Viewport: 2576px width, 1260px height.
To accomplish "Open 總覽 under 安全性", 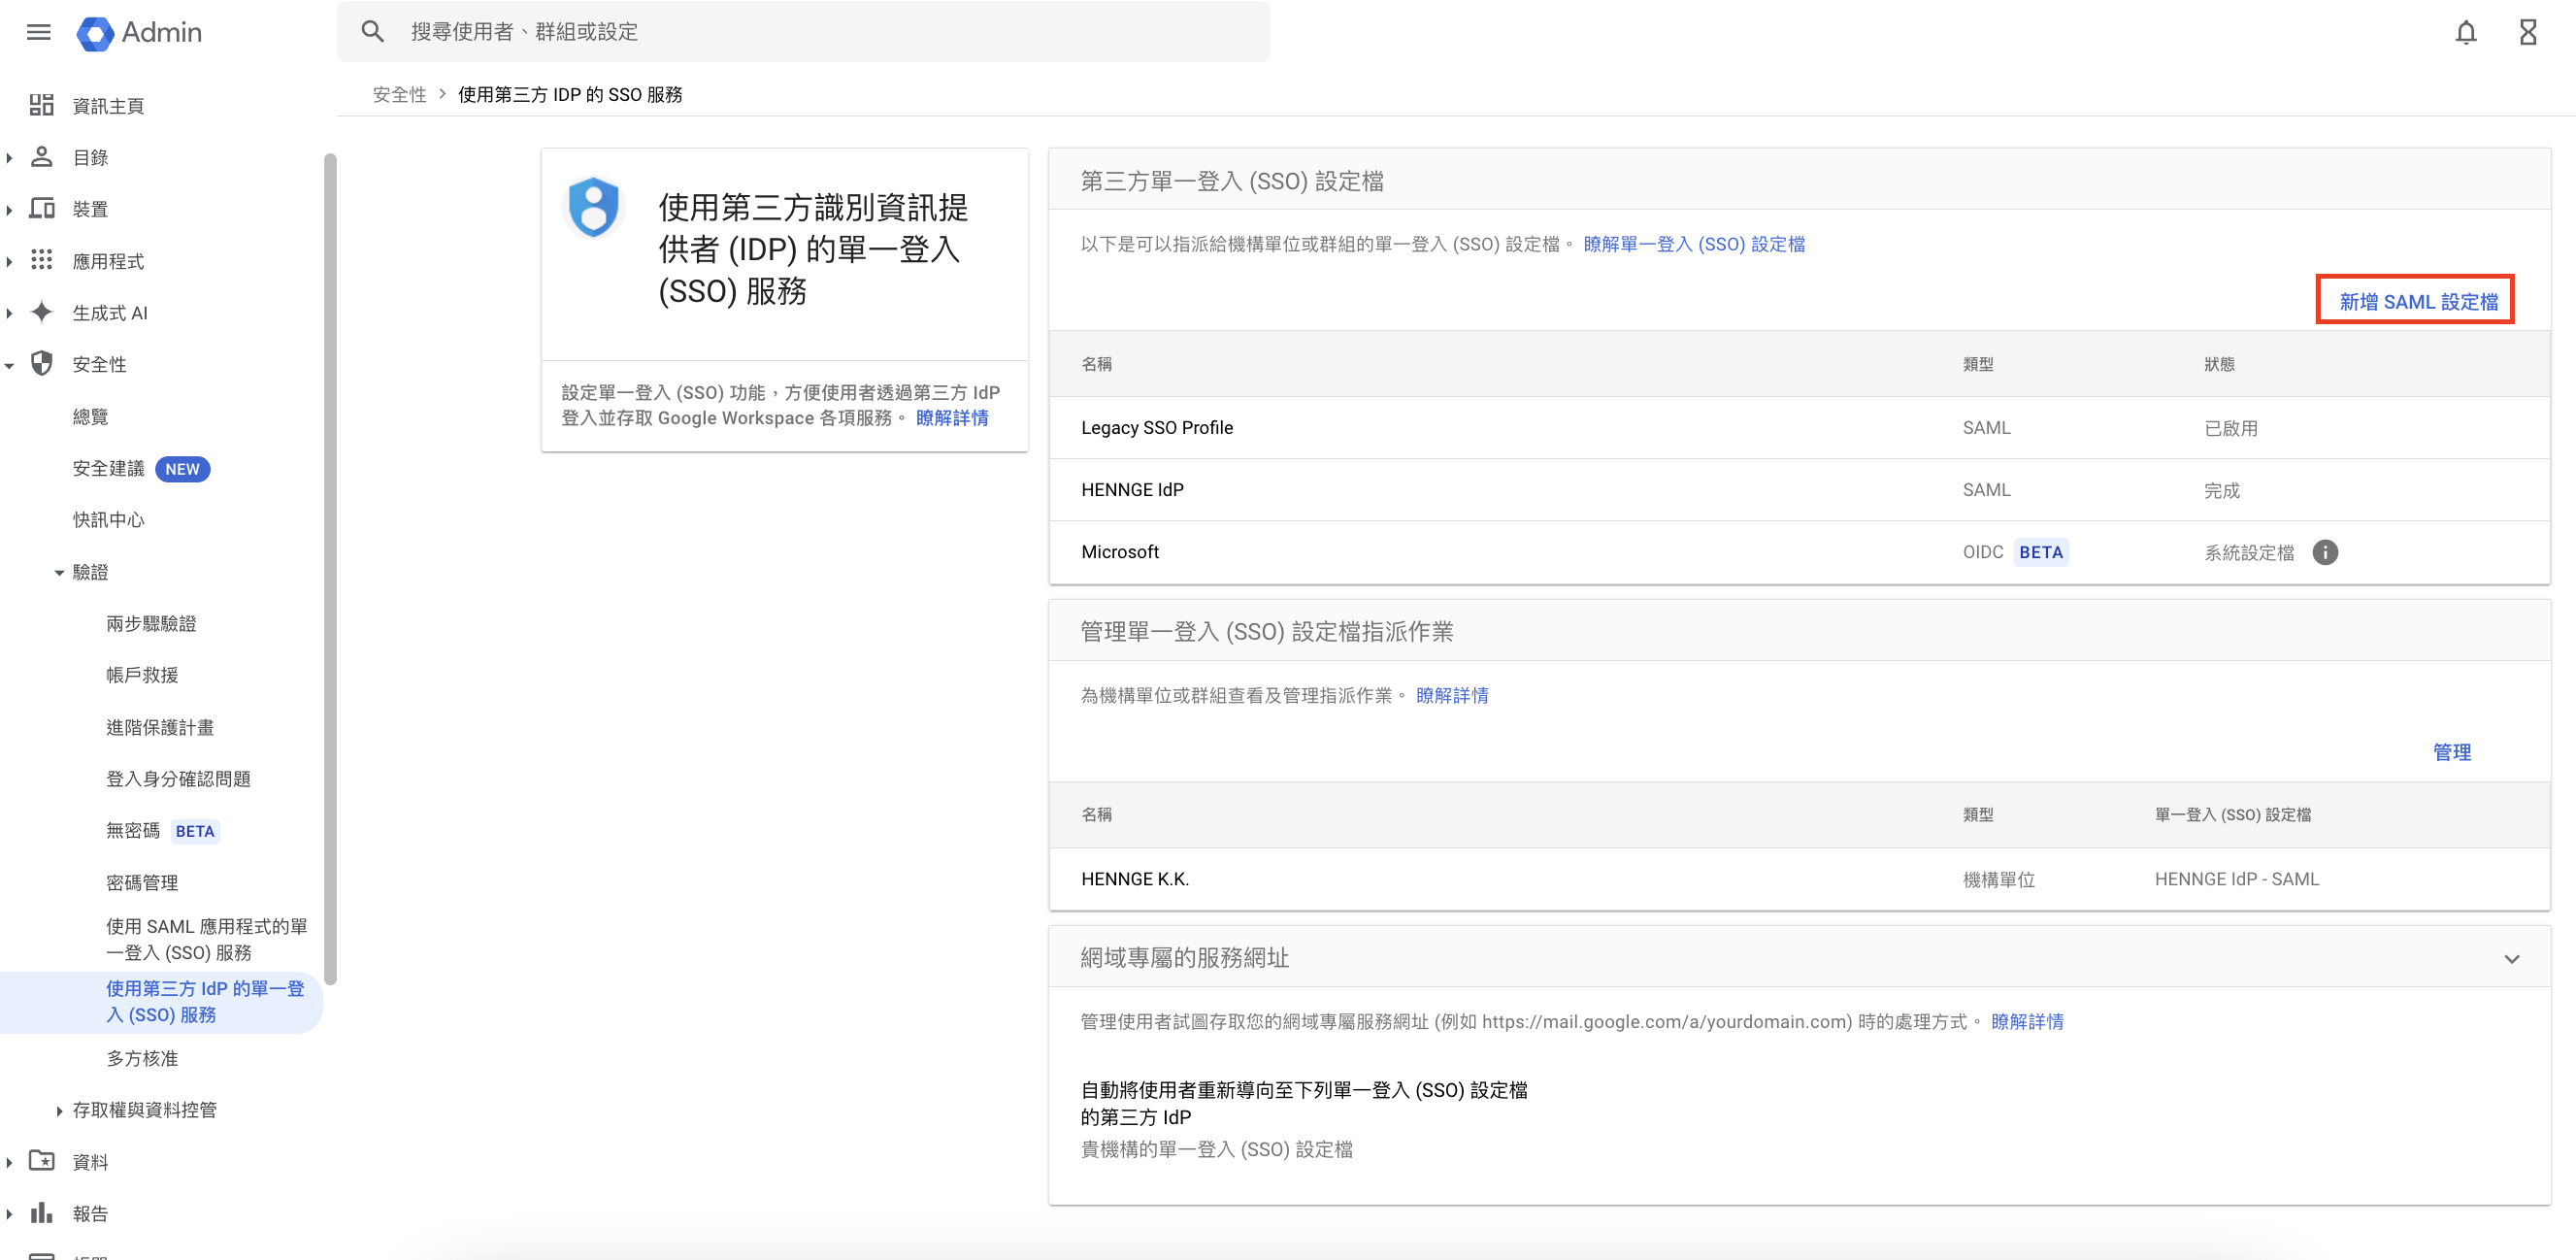I will [90, 416].
